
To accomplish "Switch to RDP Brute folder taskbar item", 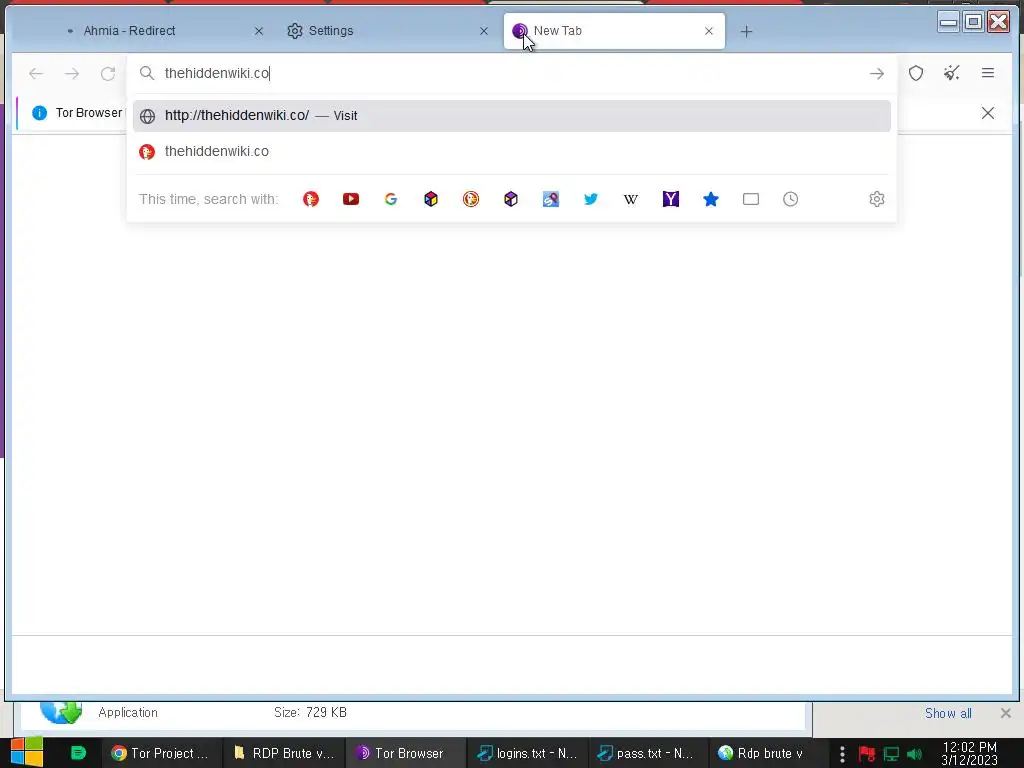I will 283,753.
